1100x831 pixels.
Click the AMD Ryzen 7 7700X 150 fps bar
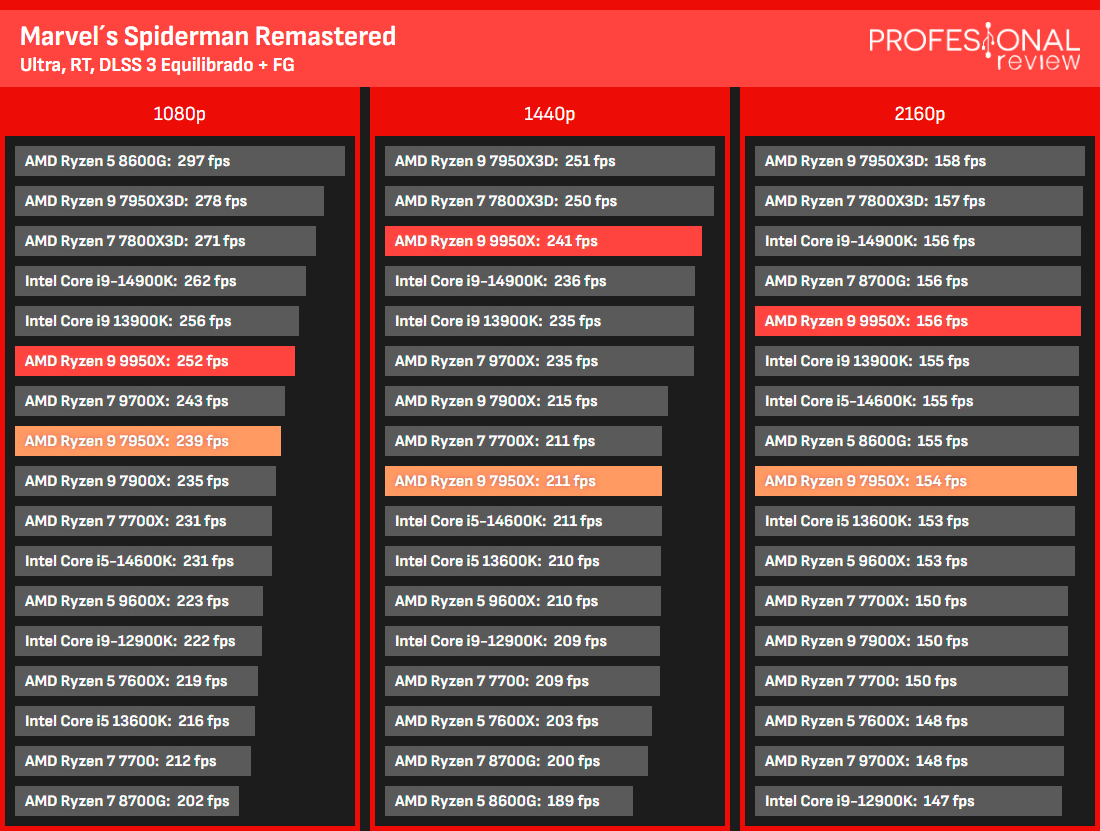911,600
